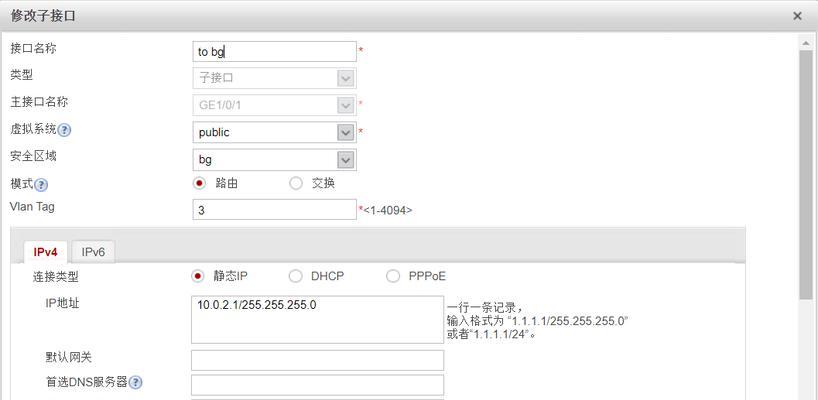Select the 交换 mode radio button

(x=296, y=184)
